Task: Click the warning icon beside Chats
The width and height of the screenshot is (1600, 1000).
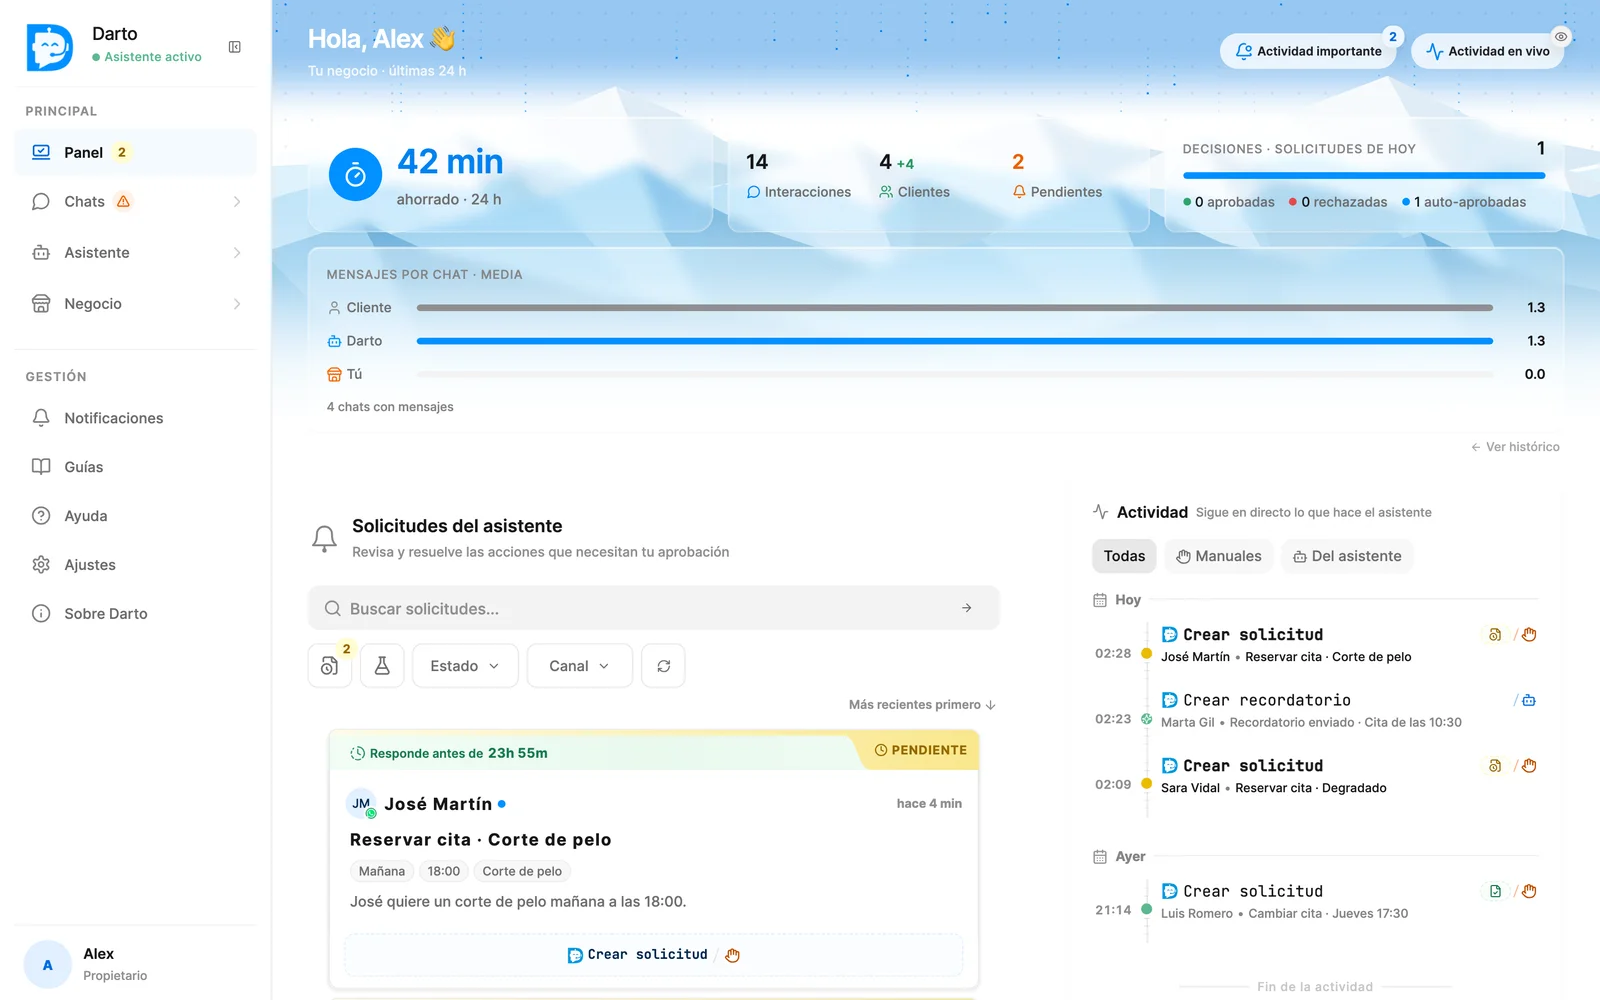Action: pos(123,201)
